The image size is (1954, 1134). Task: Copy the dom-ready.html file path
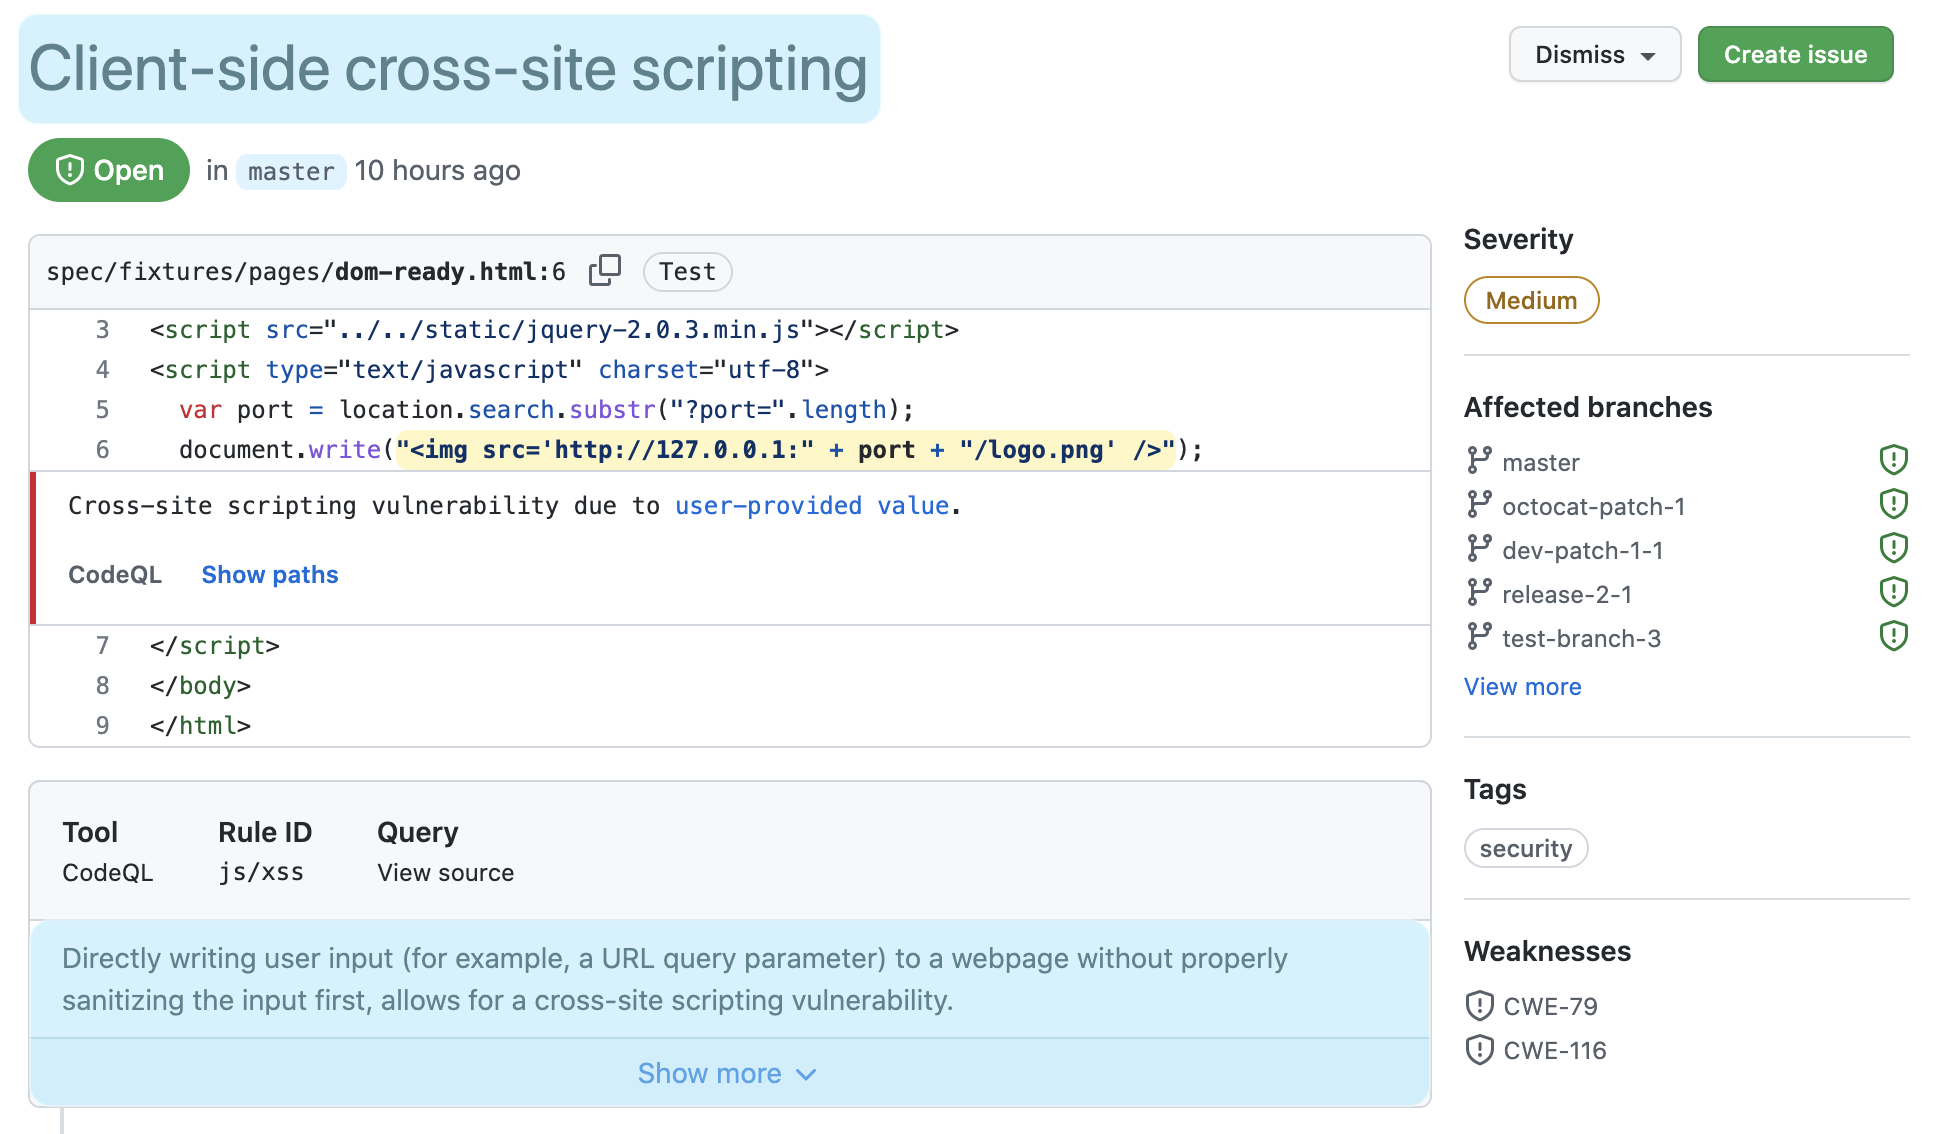coord(605,271)
